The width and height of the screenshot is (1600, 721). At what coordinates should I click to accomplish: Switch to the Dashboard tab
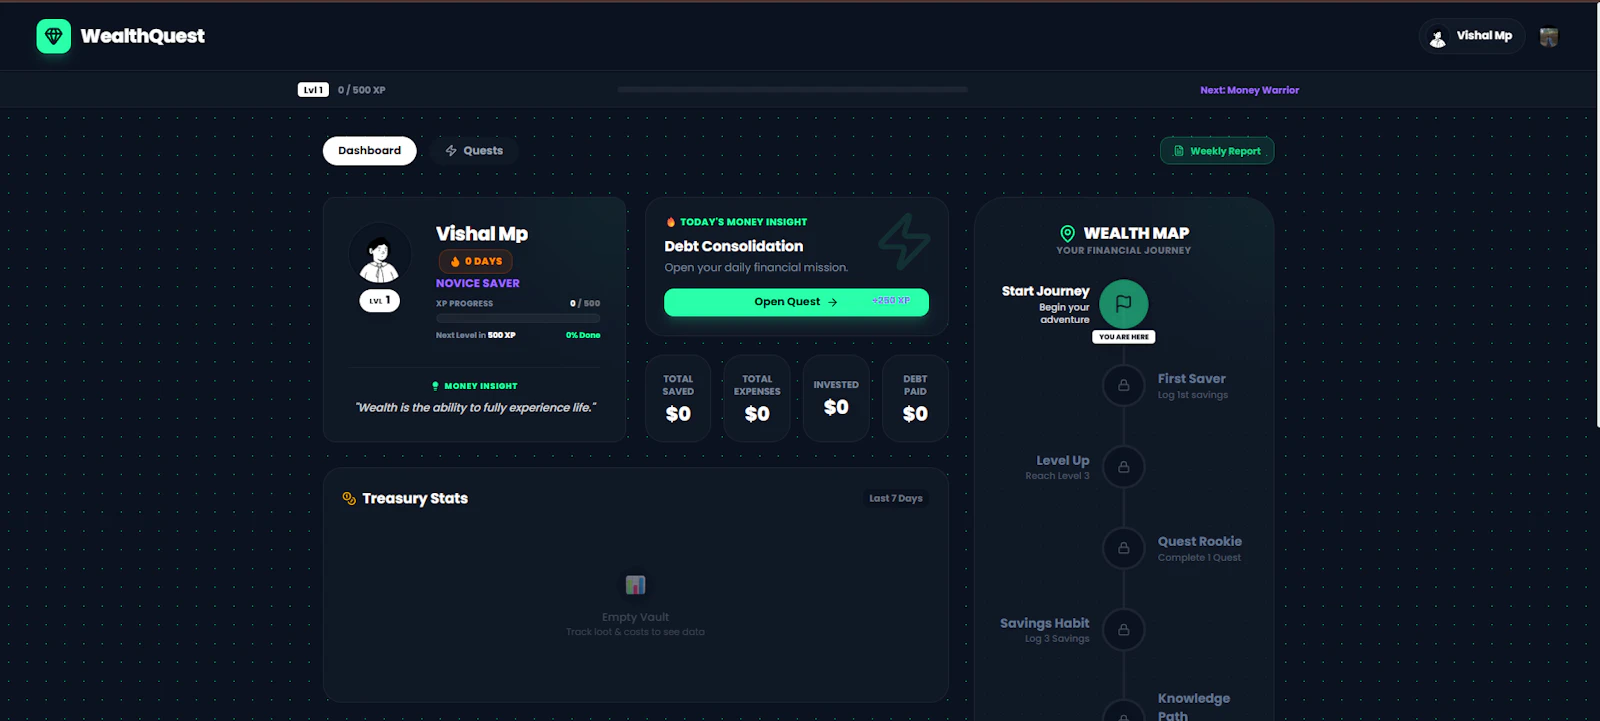click(369, 151)
